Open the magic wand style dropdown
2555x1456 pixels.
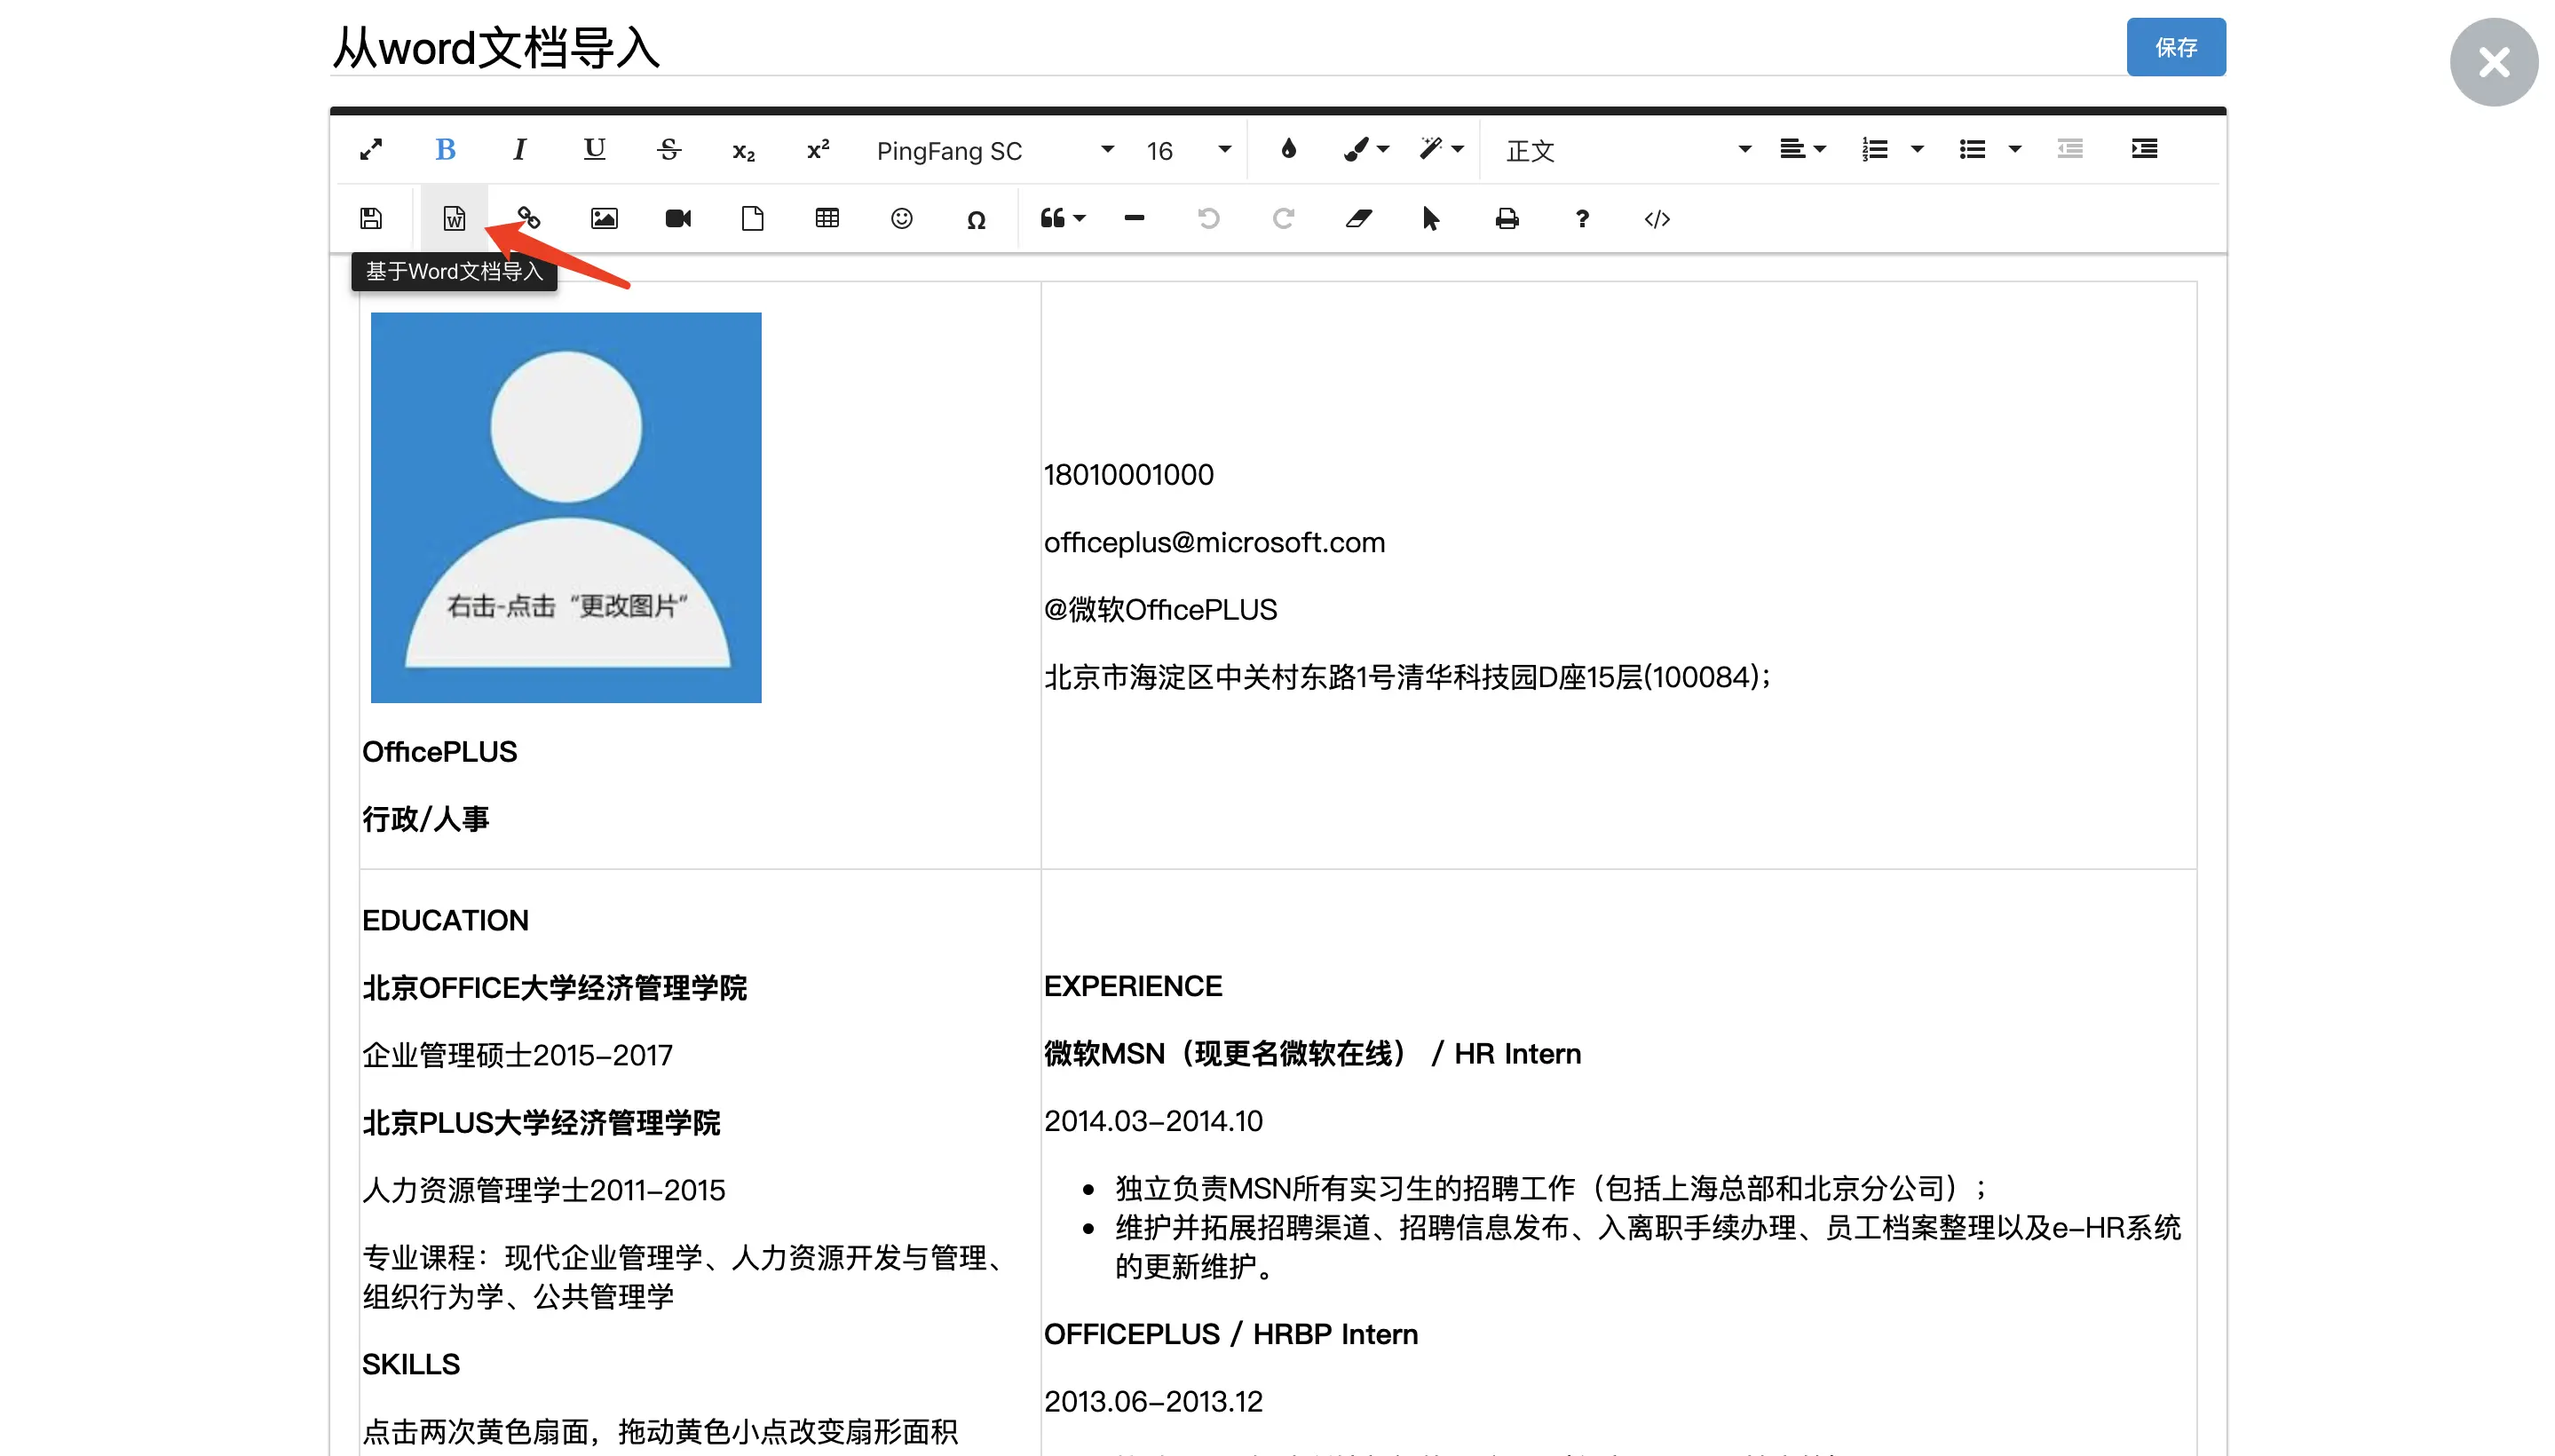[x=1441, y=150]
